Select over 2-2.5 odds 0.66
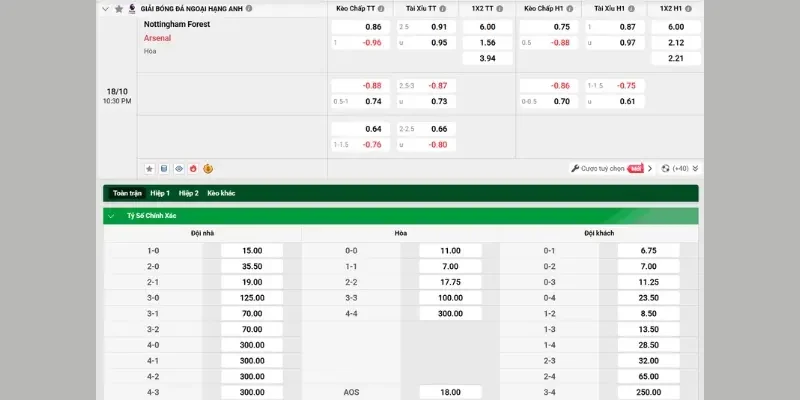The width and height of the screenshot is (800, 400). tap(427, 129)
